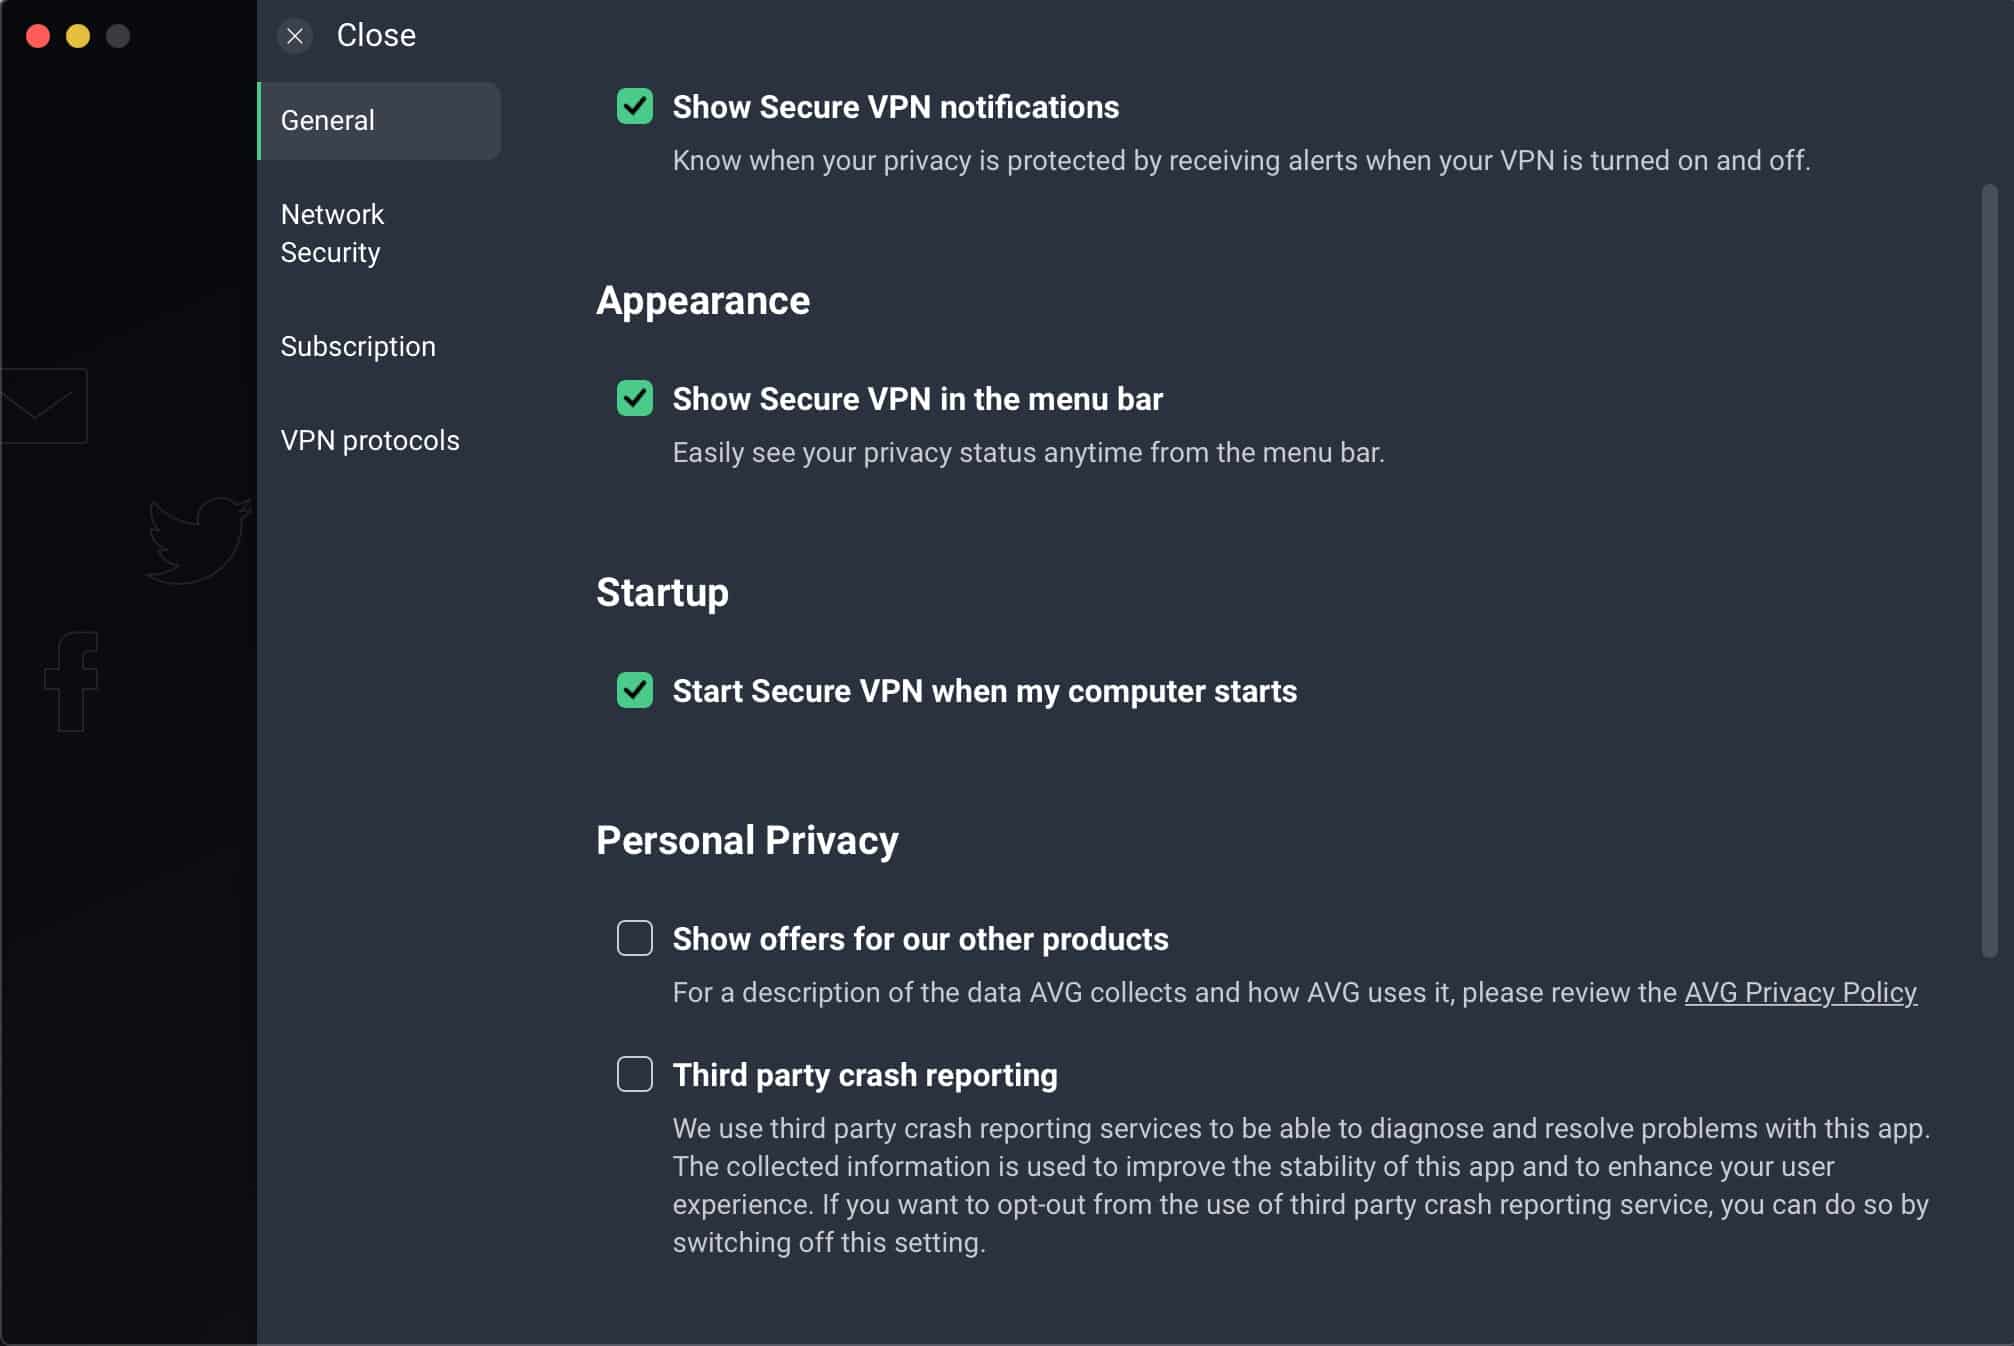Click the faded Facebook logo icon
The width and height of the screenshot is (2014, 1346).
[71, 681]
